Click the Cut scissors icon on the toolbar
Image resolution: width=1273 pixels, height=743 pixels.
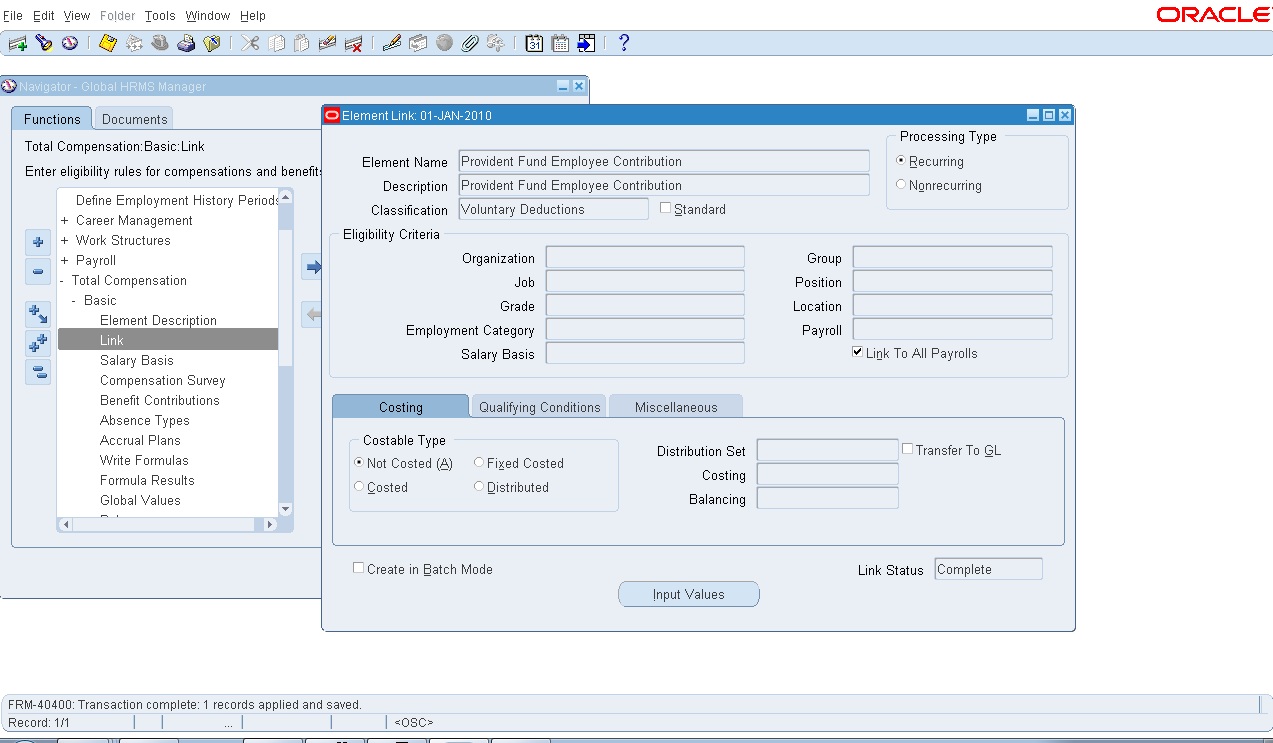point(250,42)
